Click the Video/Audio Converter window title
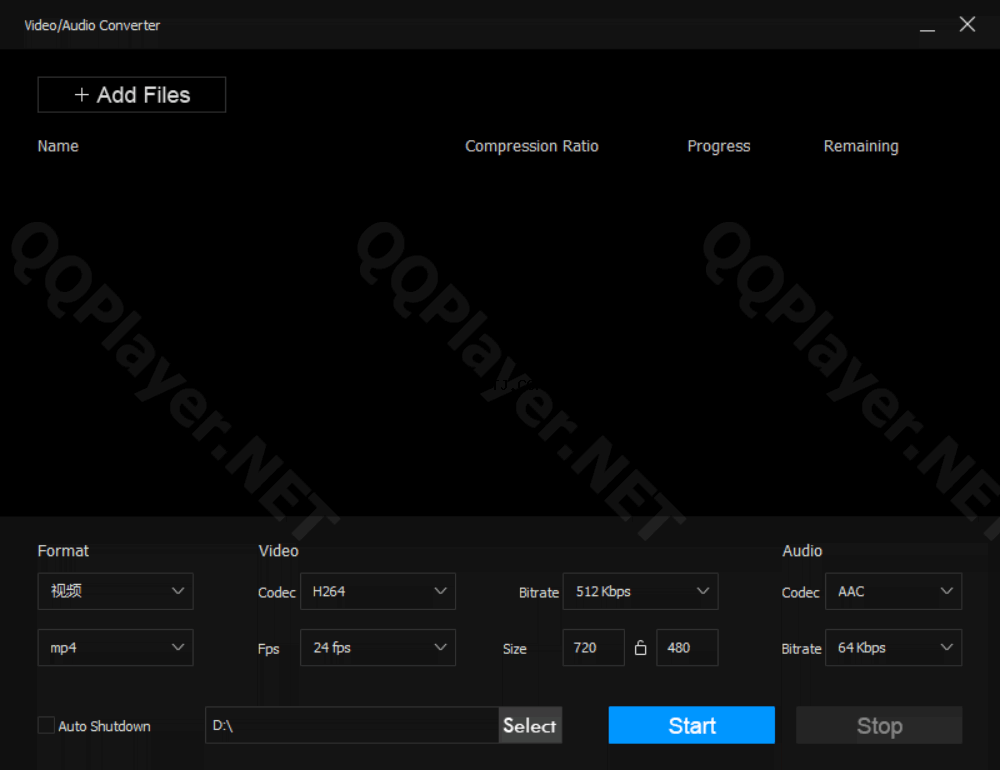Viewport: 1000px width, 770px height. point(92,26)
